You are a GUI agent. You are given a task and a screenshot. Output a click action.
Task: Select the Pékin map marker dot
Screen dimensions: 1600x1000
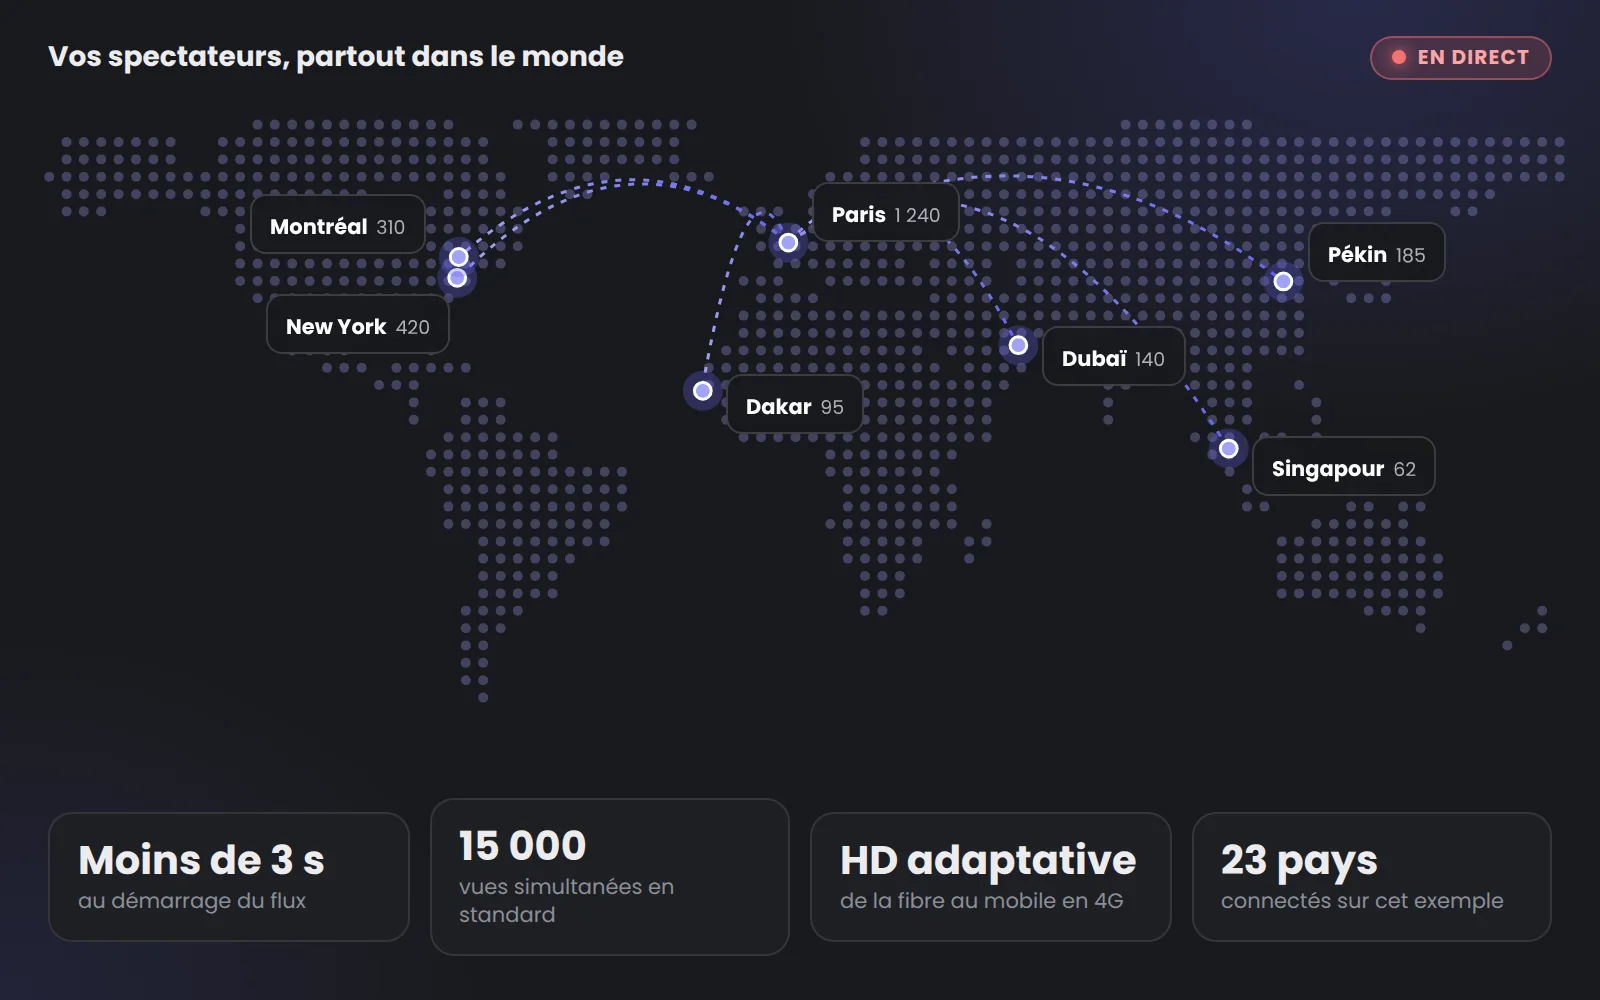[1283, 282]
